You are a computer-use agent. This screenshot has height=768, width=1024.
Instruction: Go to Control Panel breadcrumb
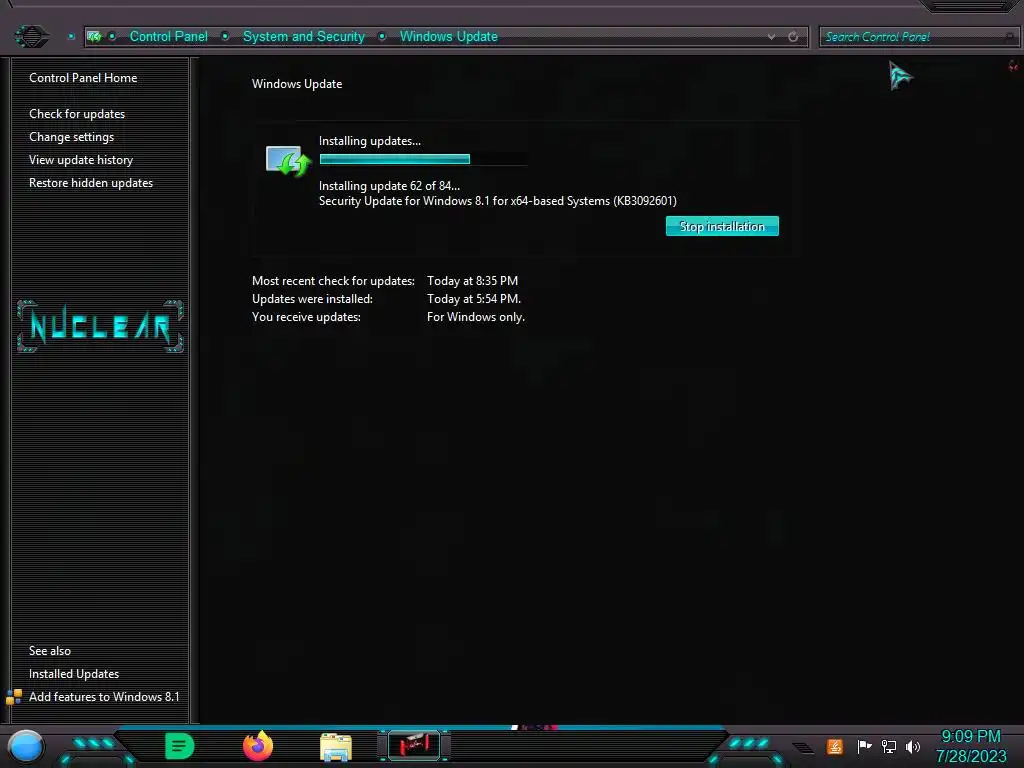pos(168,37)
